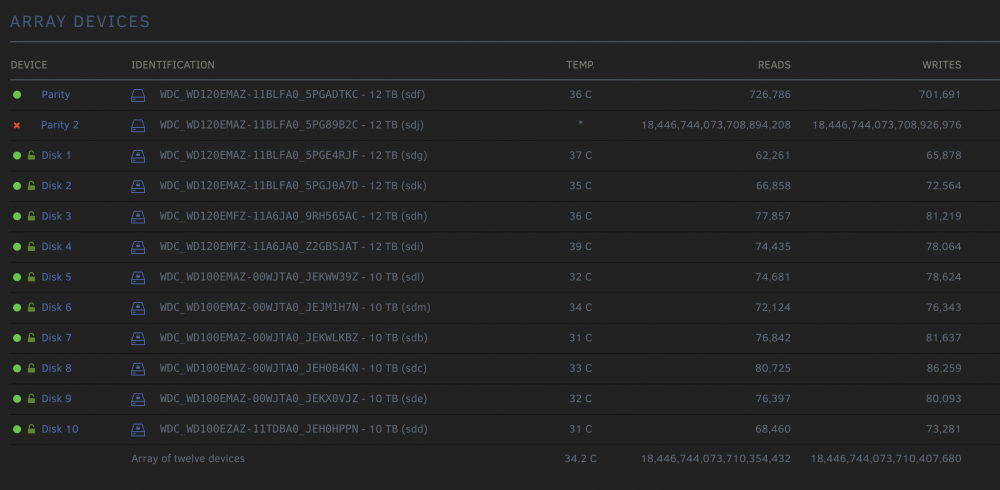Click the READS column header
Image resolution: width=1000 pixels, height=490 pixels.
[774, 65]
